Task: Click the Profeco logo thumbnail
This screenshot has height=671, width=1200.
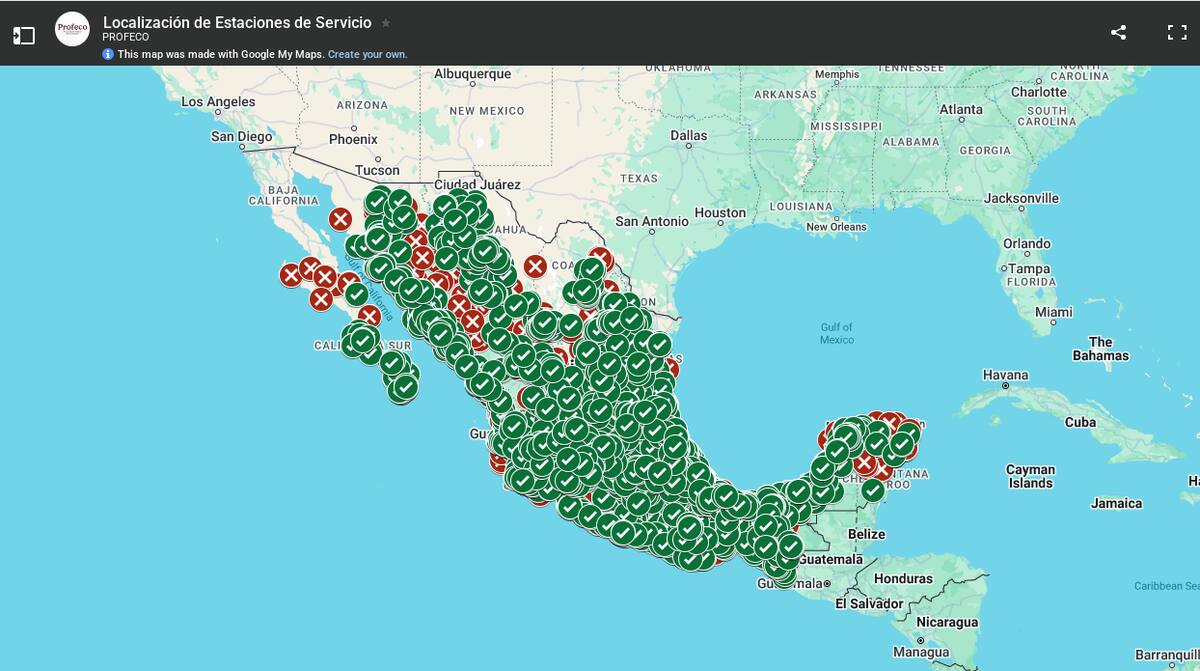Action: (72, 29)
